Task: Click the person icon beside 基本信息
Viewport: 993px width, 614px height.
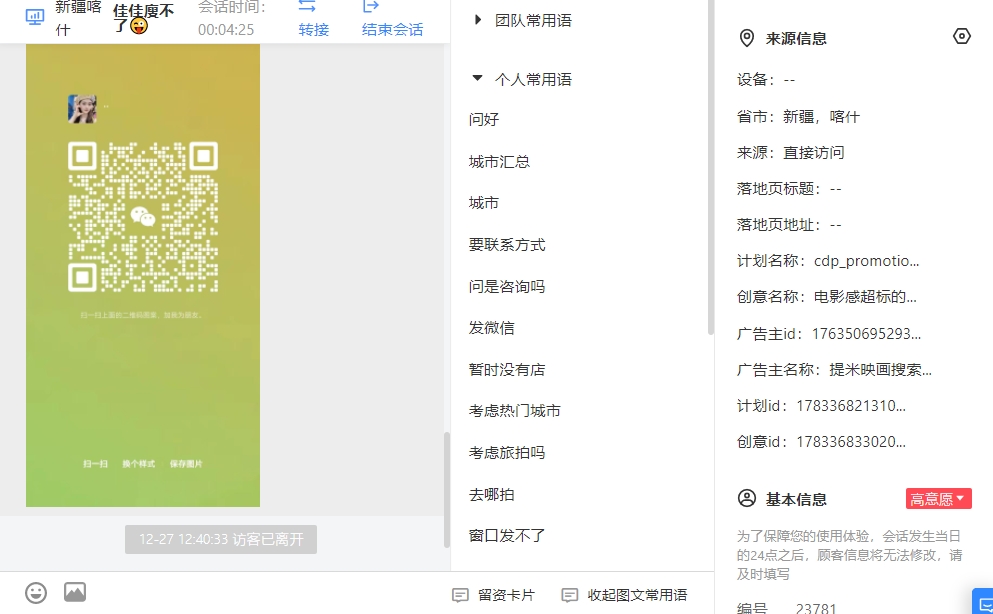Action: point(747,499)
